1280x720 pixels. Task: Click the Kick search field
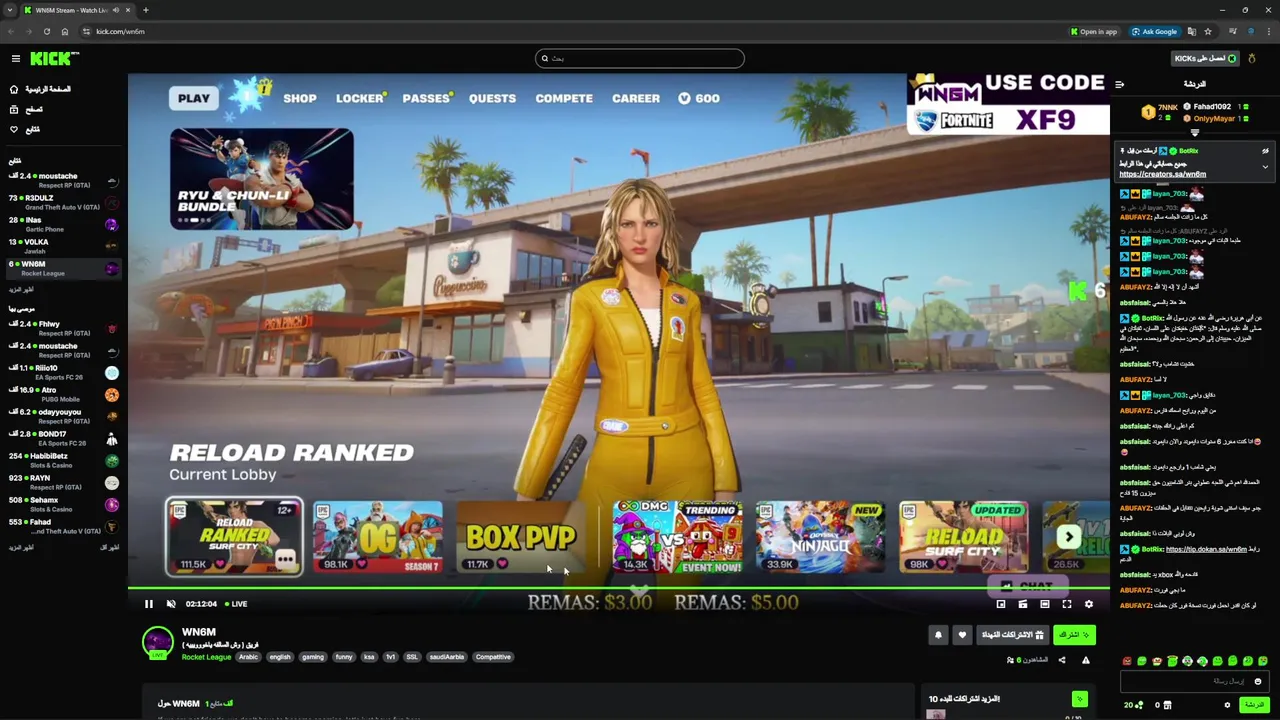click(x=640, y=58)
